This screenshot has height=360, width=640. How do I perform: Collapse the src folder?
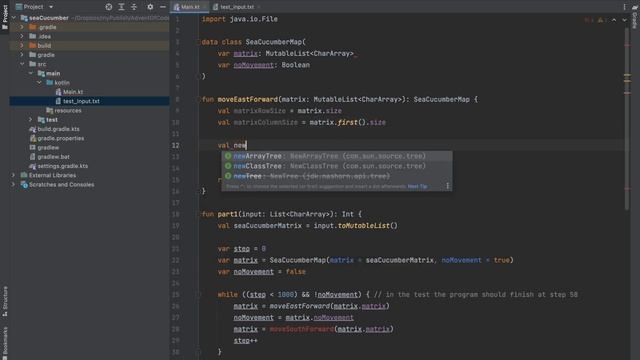pos(22,64)
